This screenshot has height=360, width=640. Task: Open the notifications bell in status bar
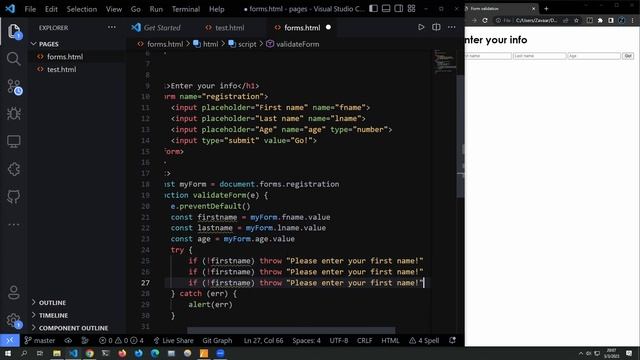click(452, 340)
